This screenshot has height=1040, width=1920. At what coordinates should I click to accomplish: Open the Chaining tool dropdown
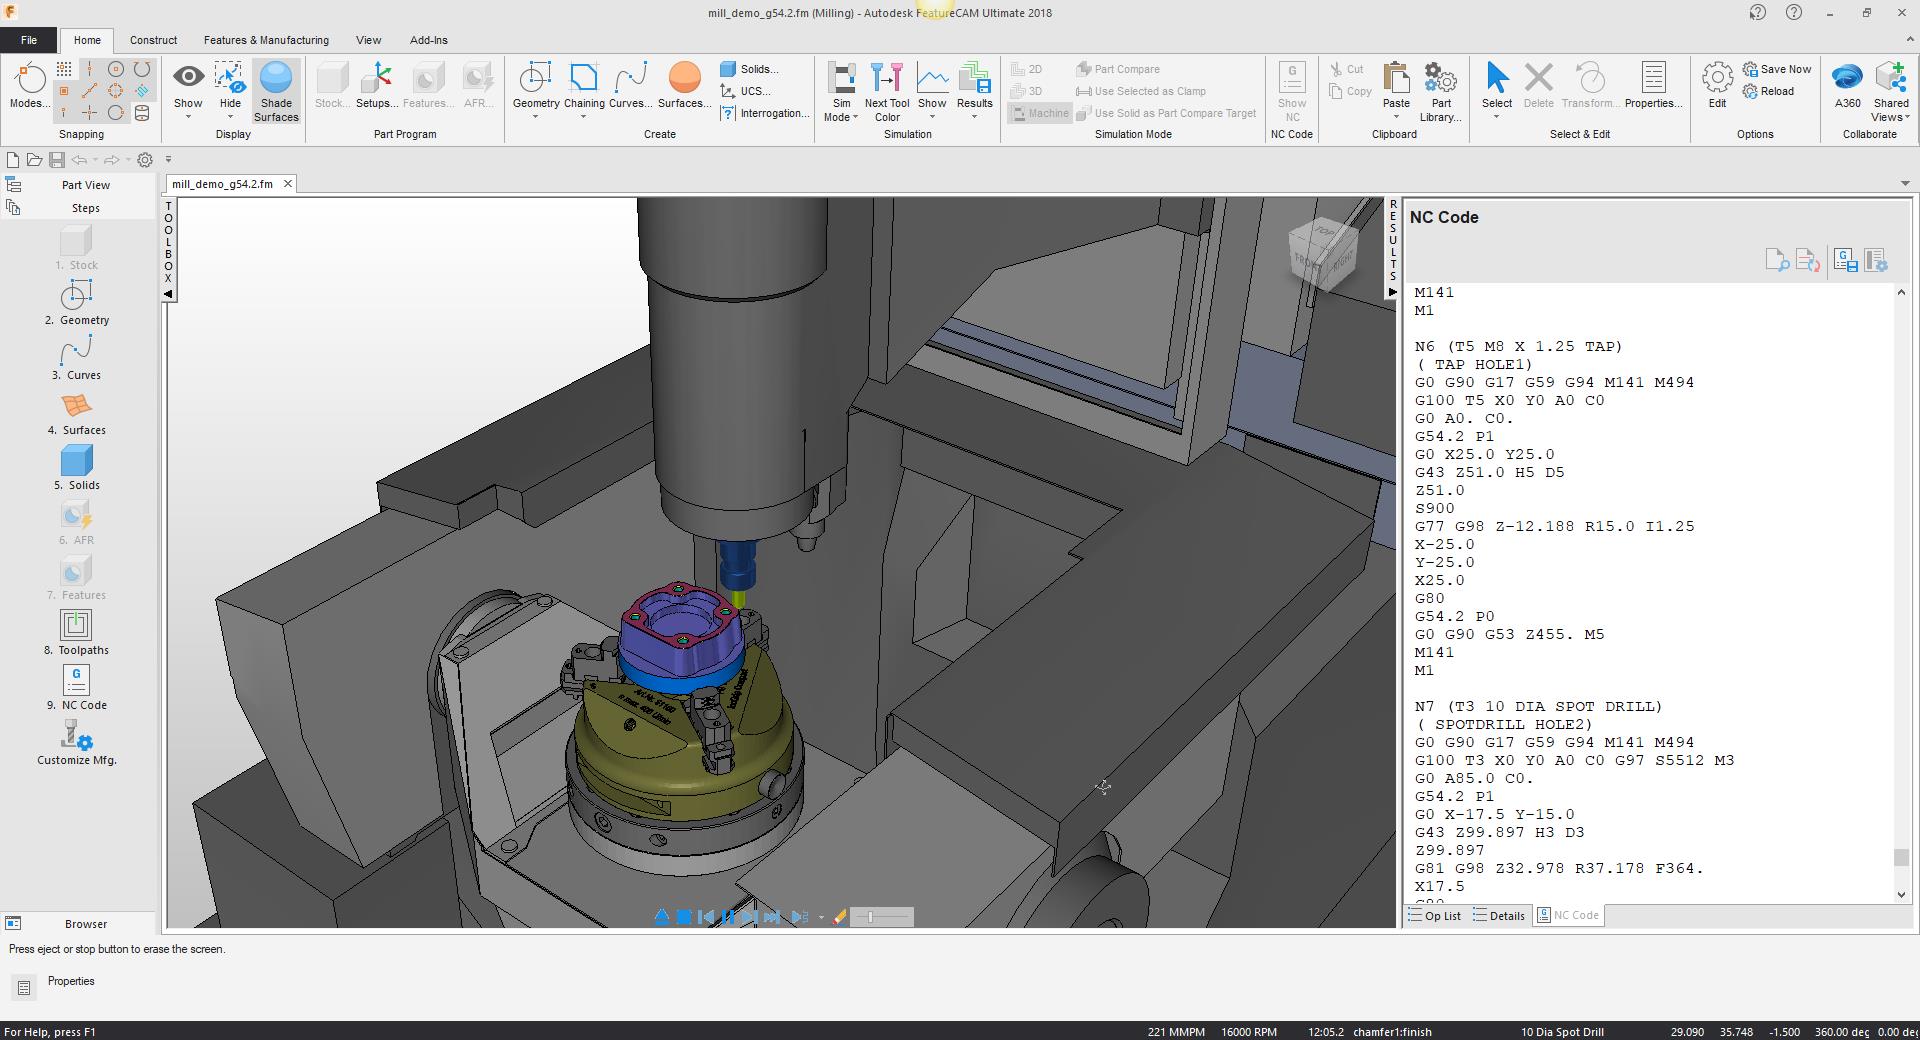(x=584, y=92)
